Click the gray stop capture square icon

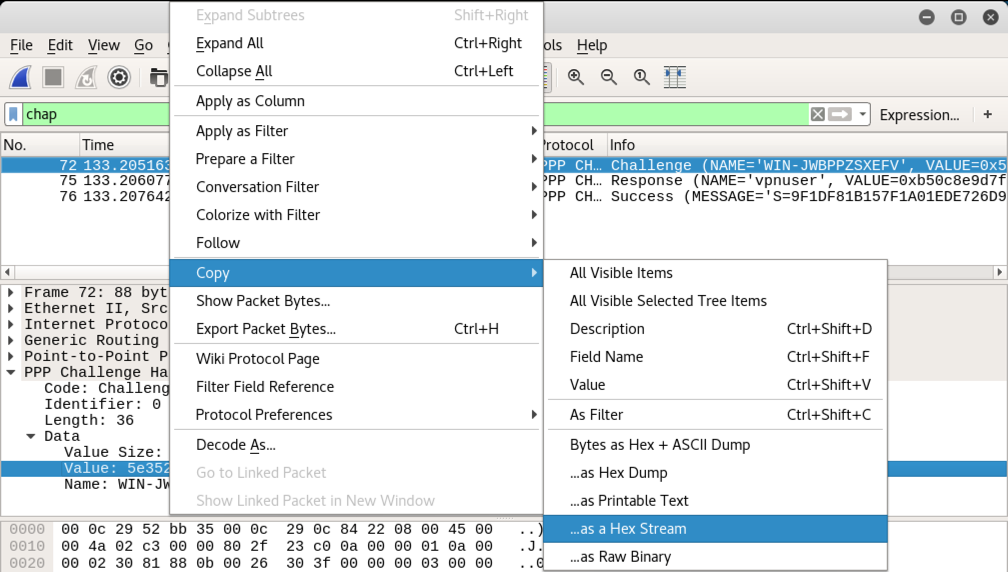pos(53,77)
